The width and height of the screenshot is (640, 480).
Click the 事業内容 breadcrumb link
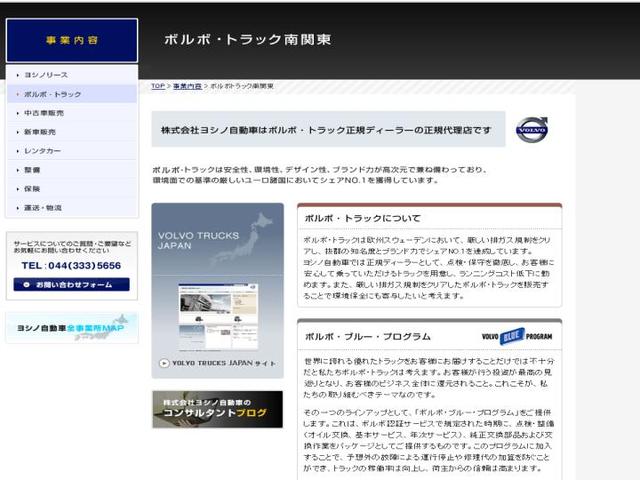click(x=187, y=87)
